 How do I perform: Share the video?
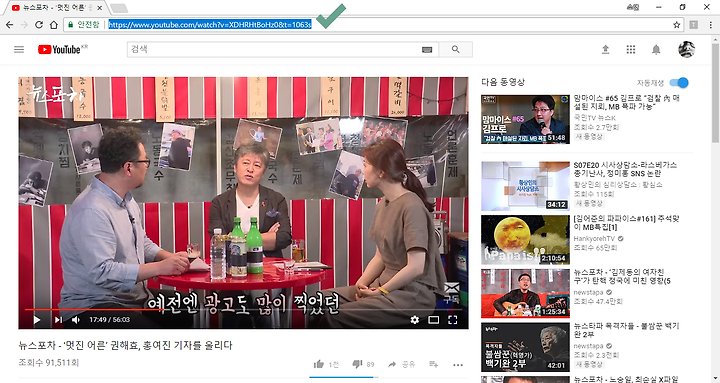392,364
